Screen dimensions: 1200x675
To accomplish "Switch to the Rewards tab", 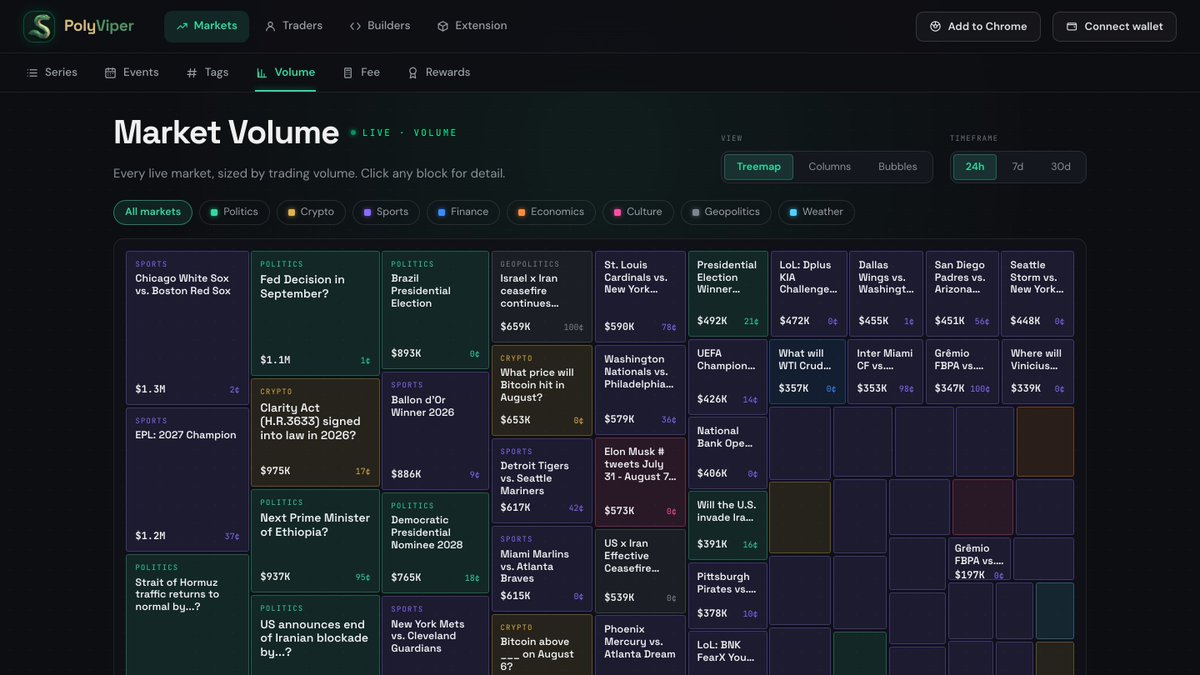I will point(438,73).
